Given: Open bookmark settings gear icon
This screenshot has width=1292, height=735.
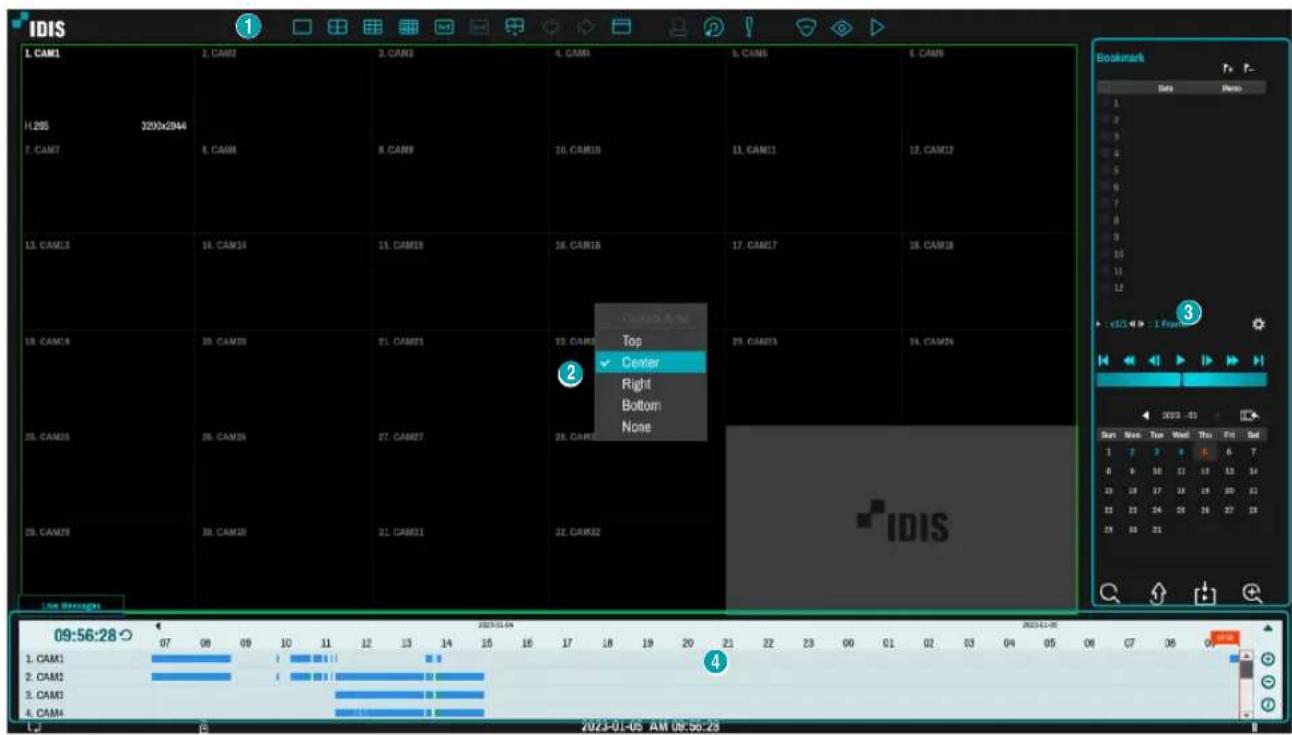Looking at the screenshot, I should pos(1258,324).
